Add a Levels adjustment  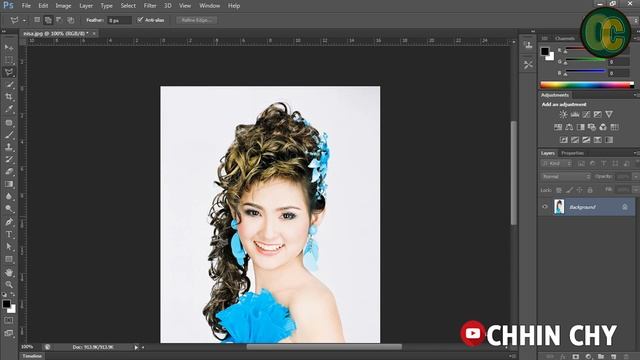[575, 114]
